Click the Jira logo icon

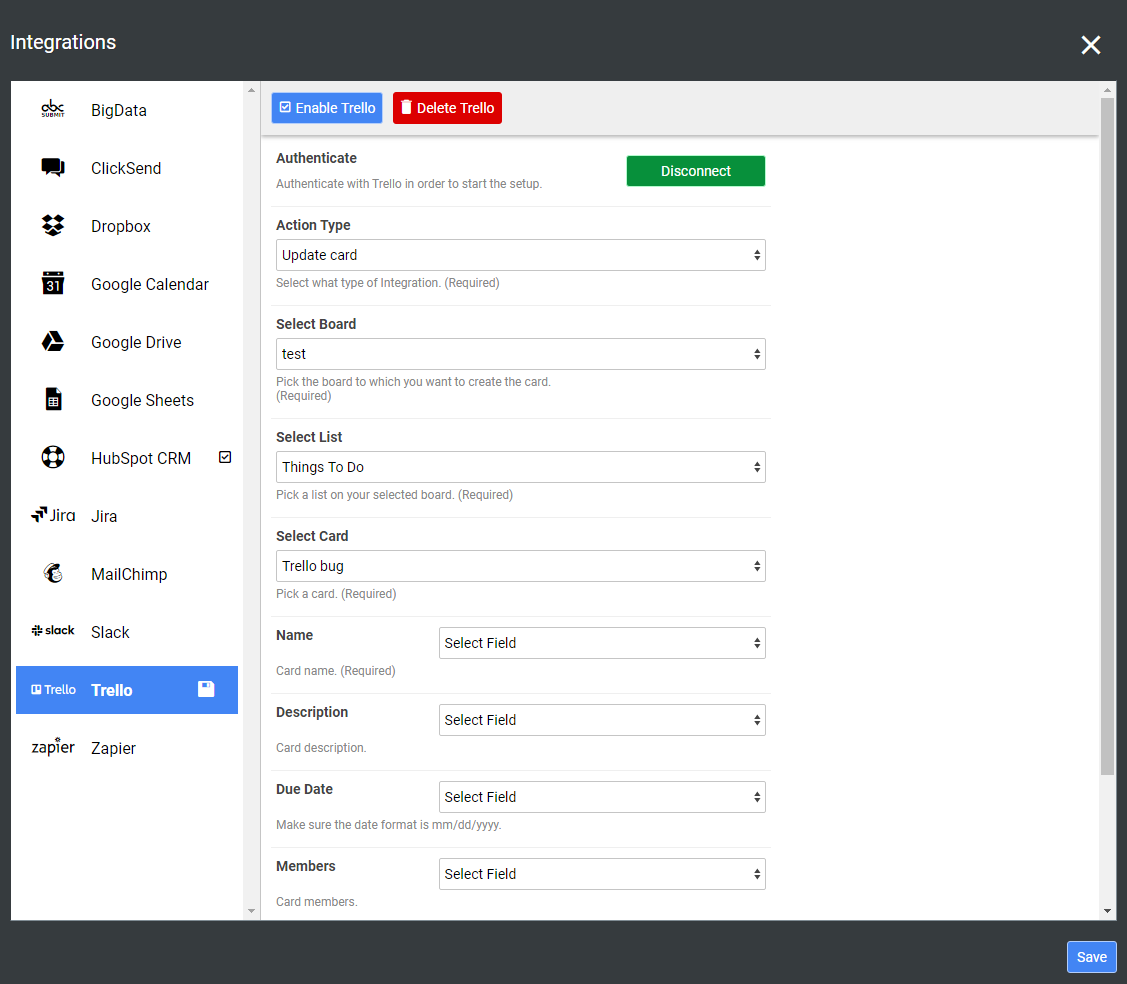[52, 515]
